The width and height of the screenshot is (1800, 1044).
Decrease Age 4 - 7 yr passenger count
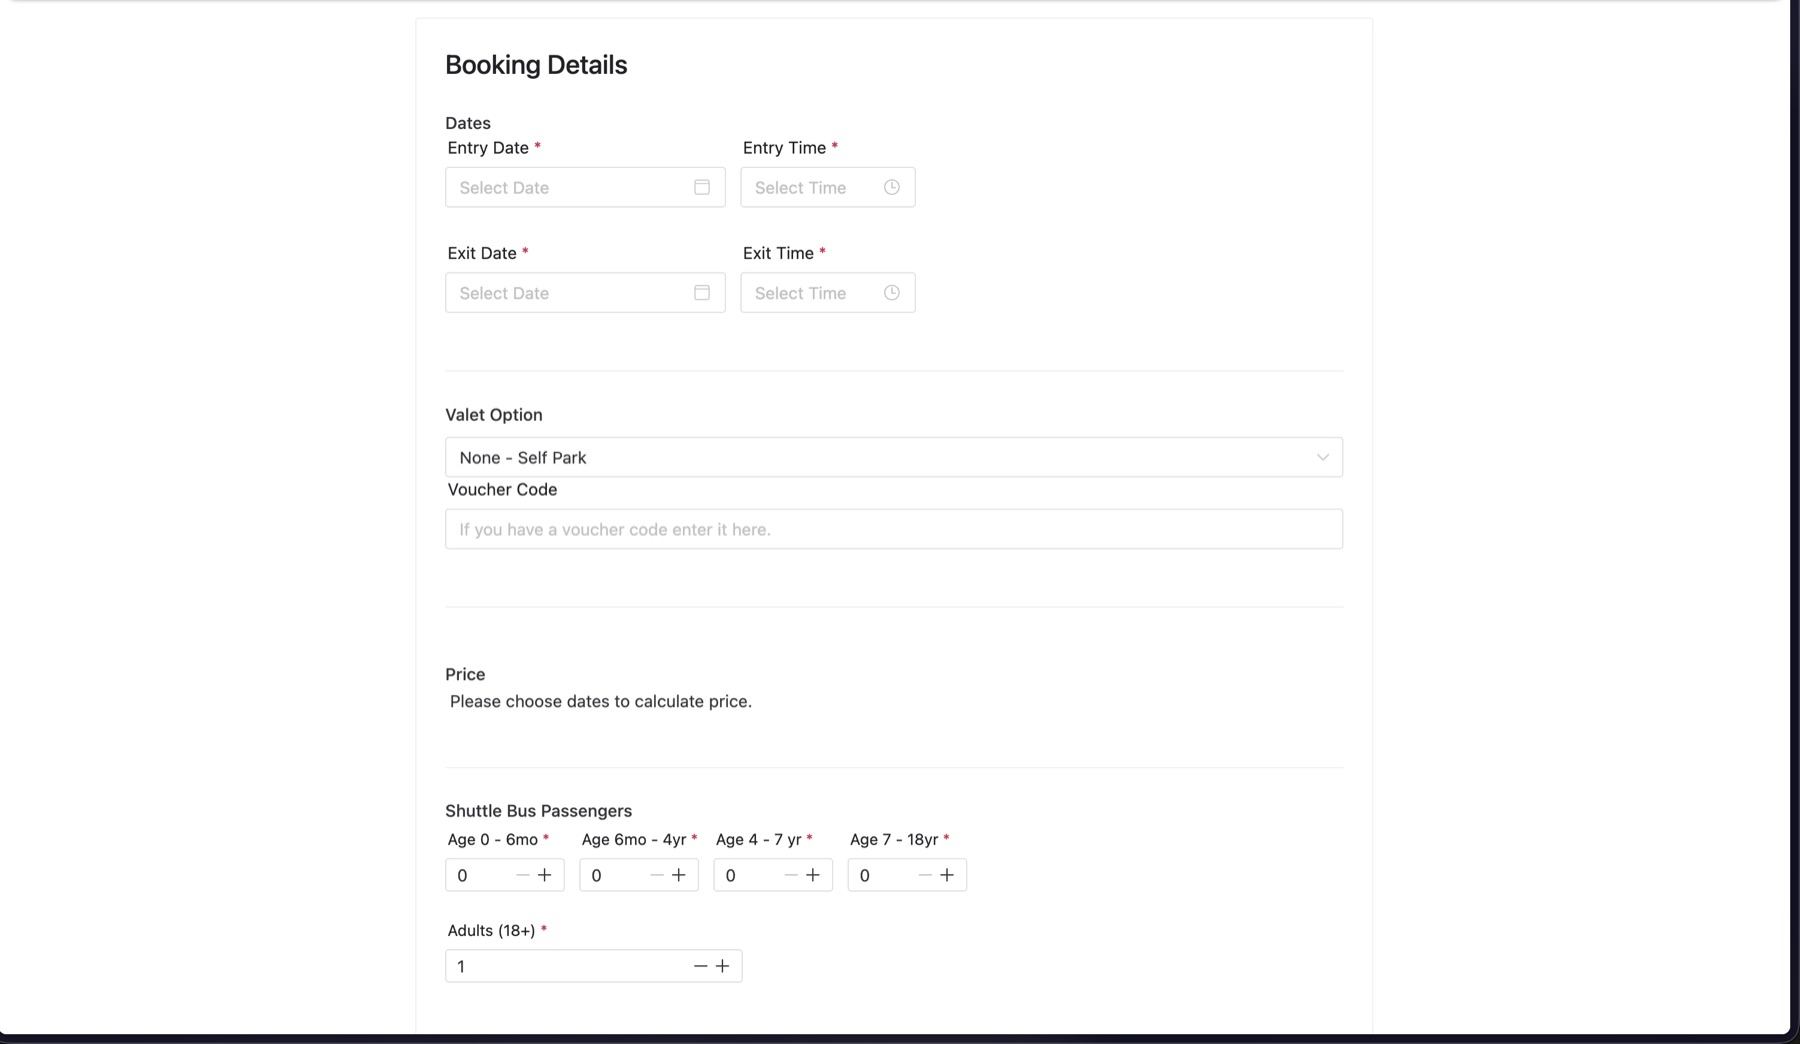click(791, 875)
